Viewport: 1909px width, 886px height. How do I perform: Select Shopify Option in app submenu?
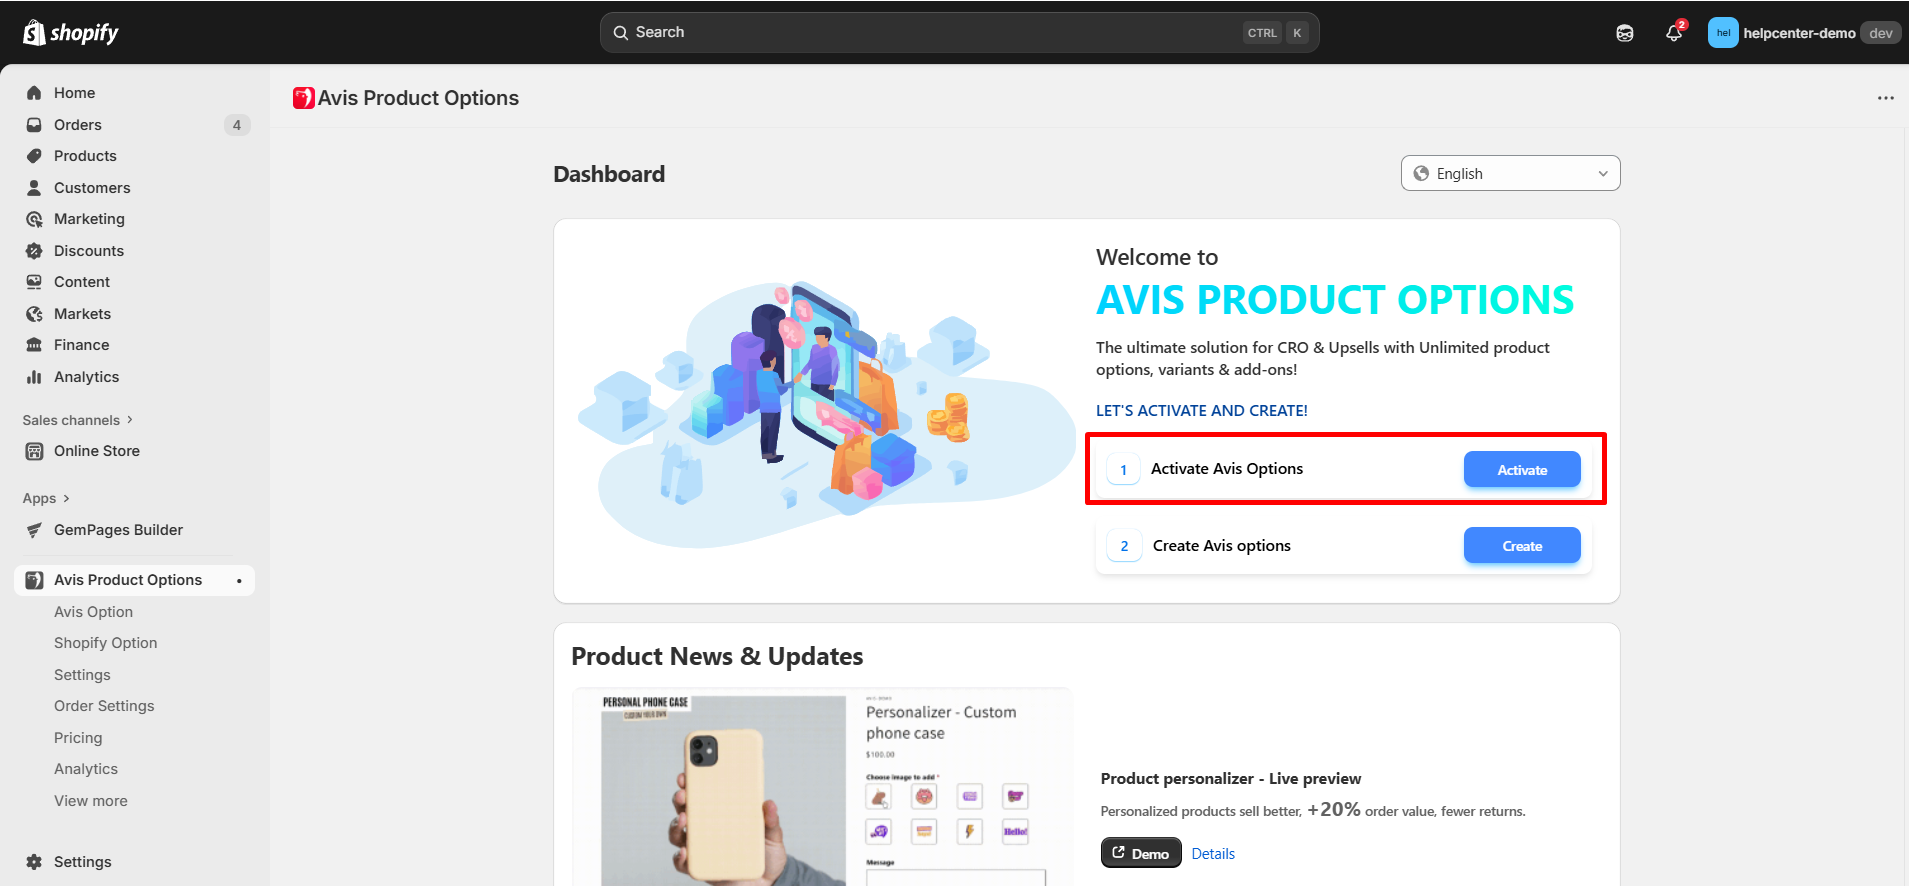tap(105, 643)
